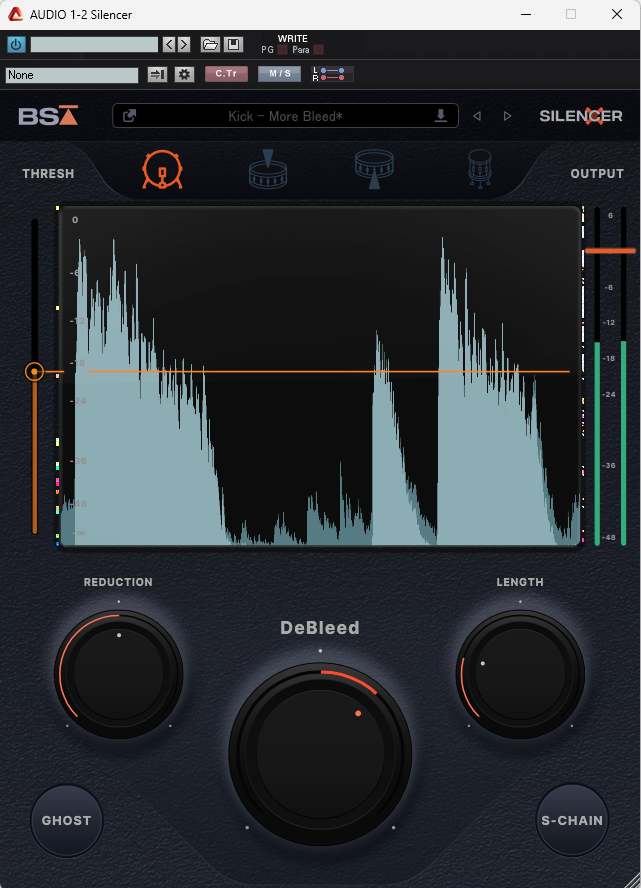Image resolution: width=641 pixels, height=888 pixels.
Task: Minimize the AUDIO 1-2 Silencer window
Action: 526,14
